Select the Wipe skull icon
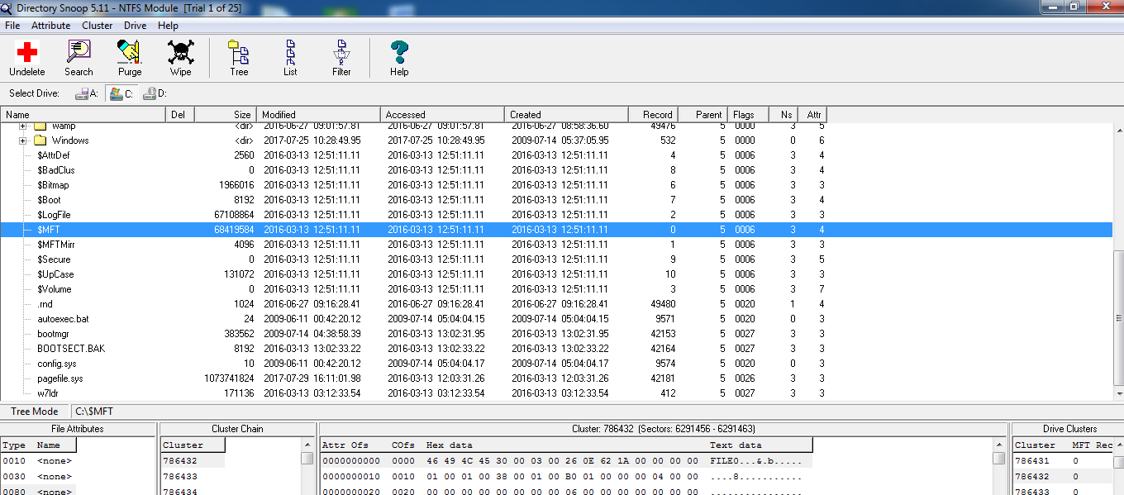This screenshot has width=1124, height=495. [180, 58]
